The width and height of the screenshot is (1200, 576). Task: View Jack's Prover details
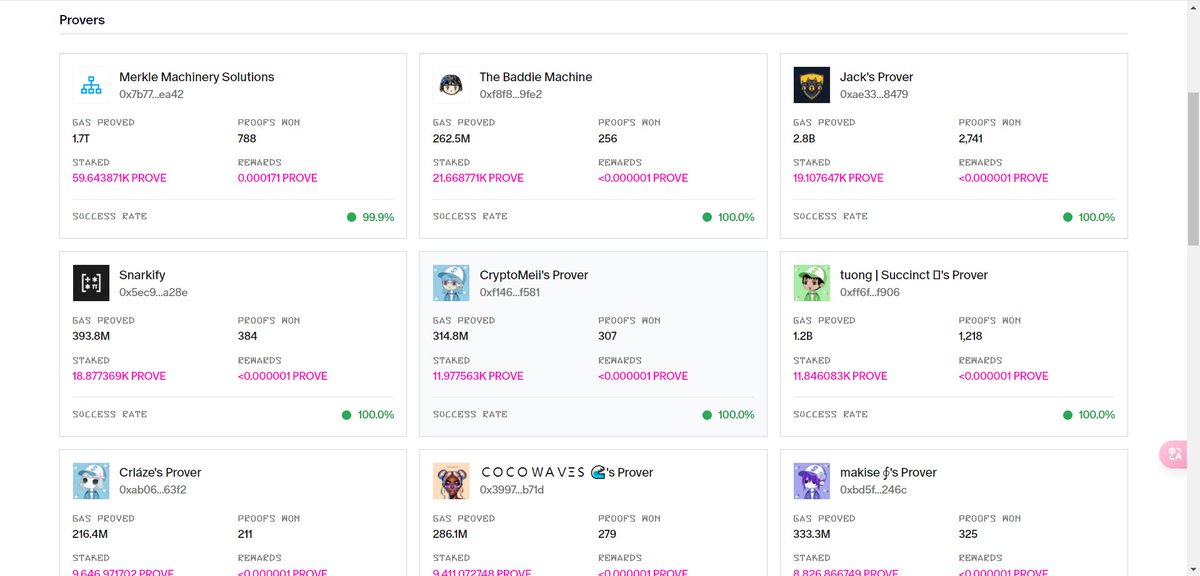click(x=877, y=77)
